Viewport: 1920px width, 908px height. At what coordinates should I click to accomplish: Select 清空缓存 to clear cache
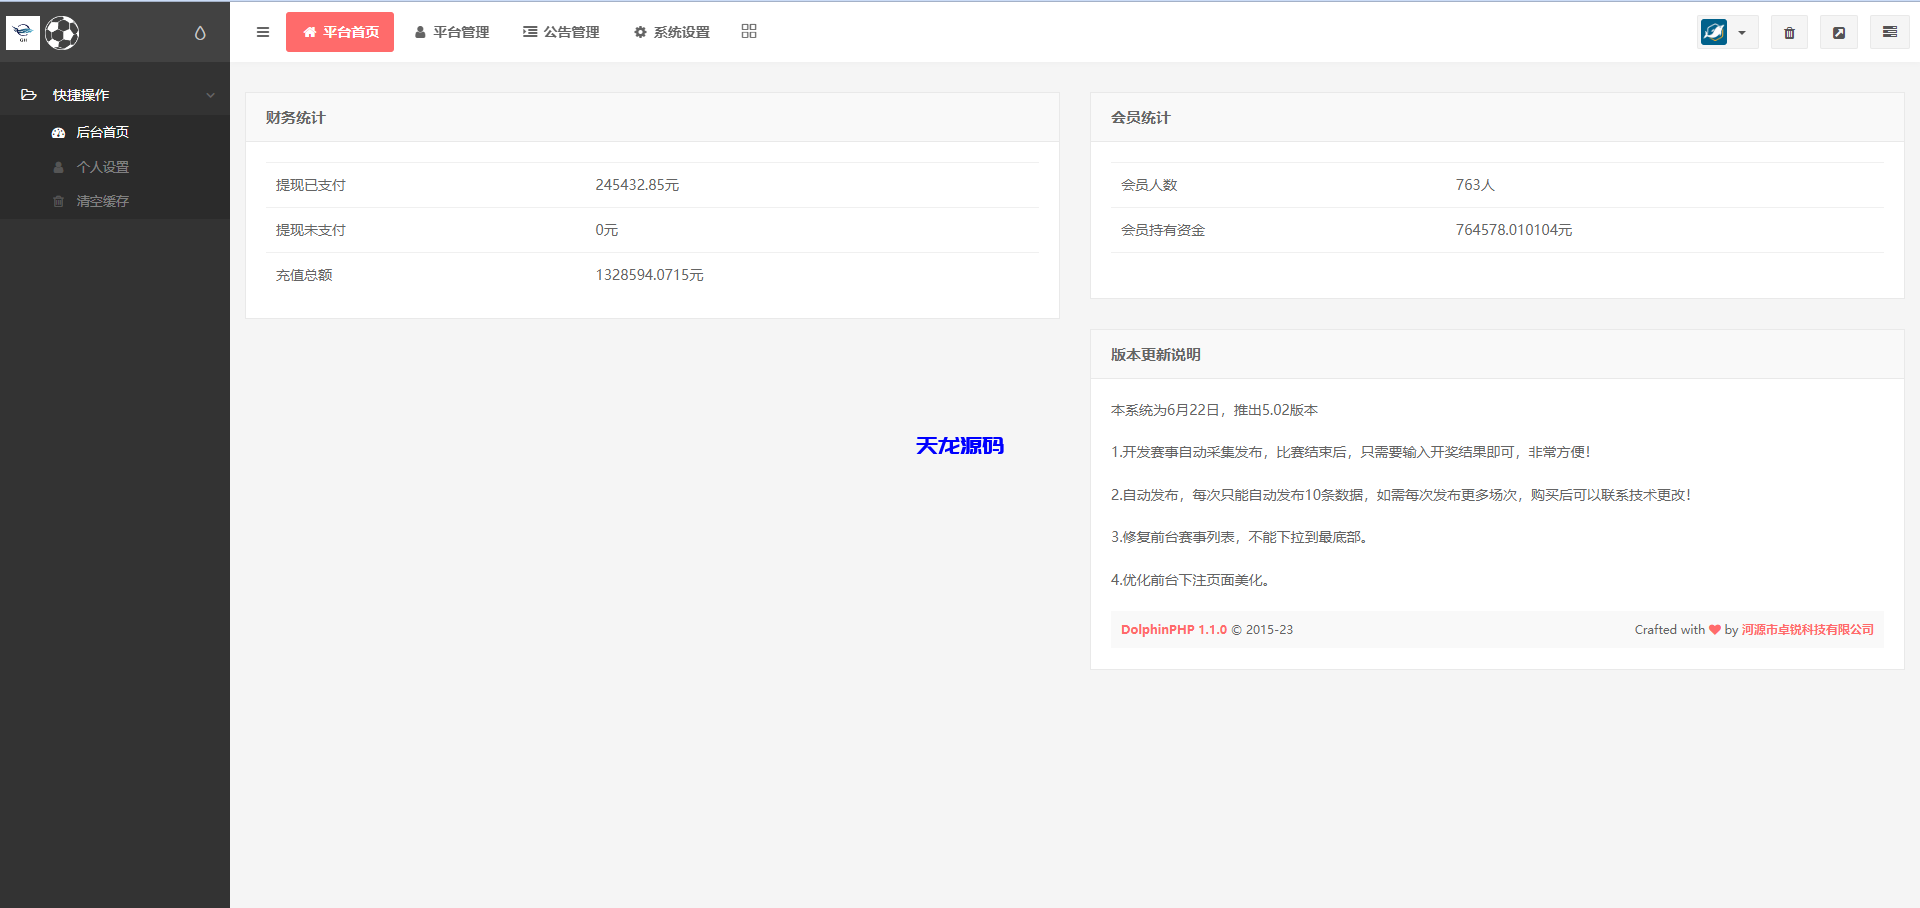tap(103, 201)
